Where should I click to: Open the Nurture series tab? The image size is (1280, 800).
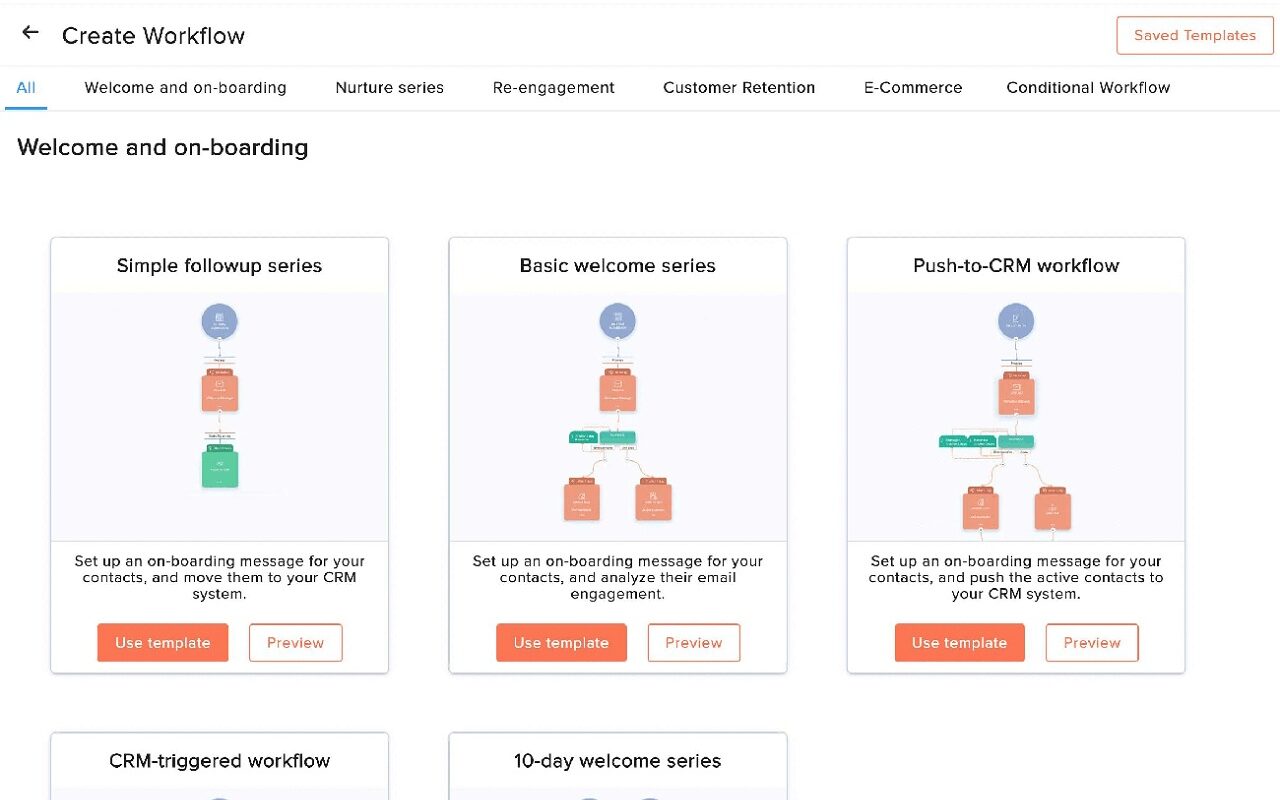tap(389, 88)
